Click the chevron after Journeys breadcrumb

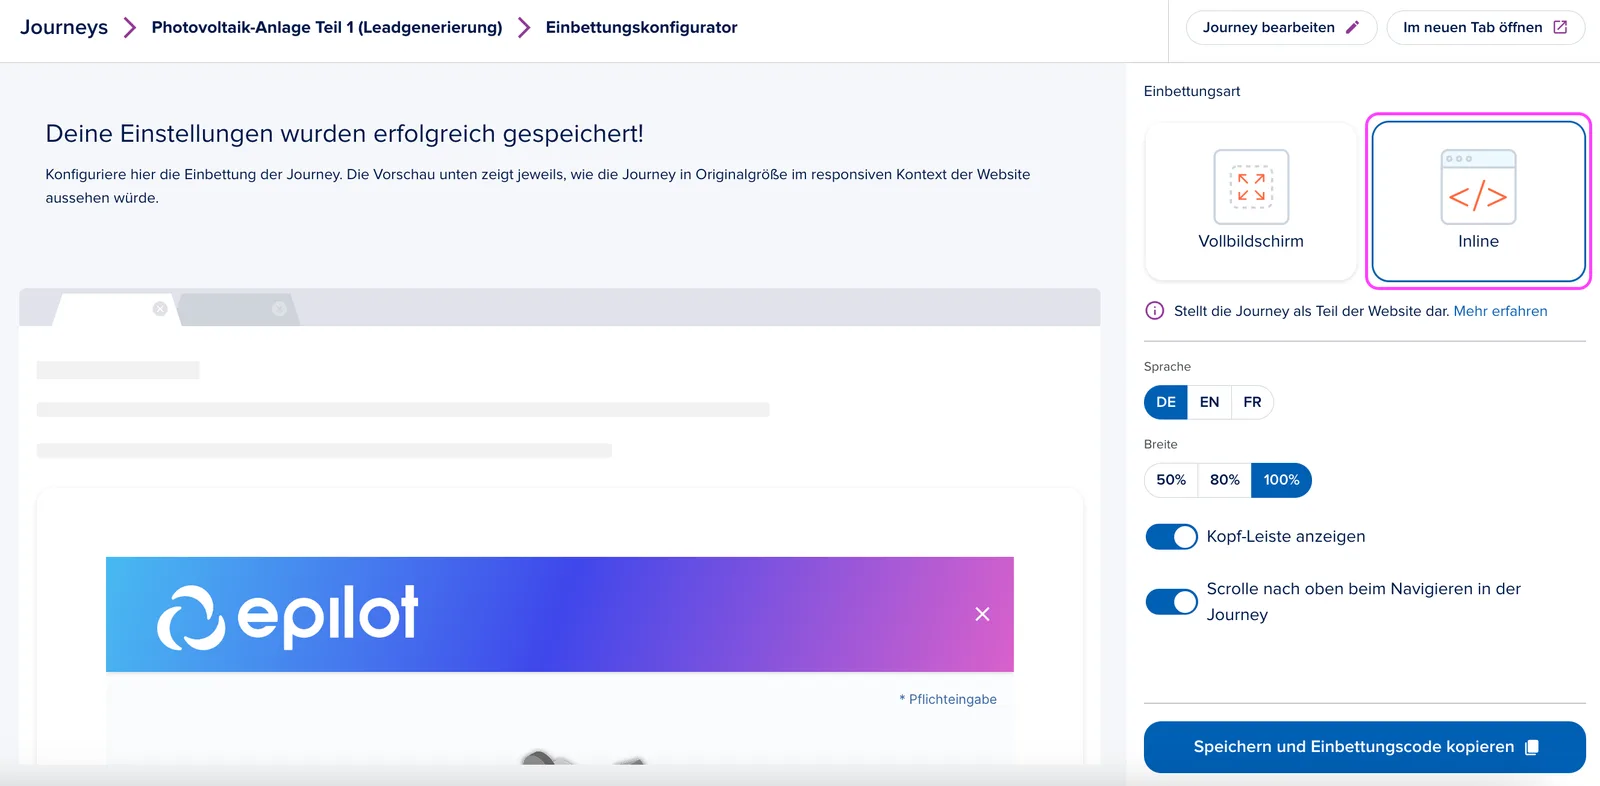(129, 27)
